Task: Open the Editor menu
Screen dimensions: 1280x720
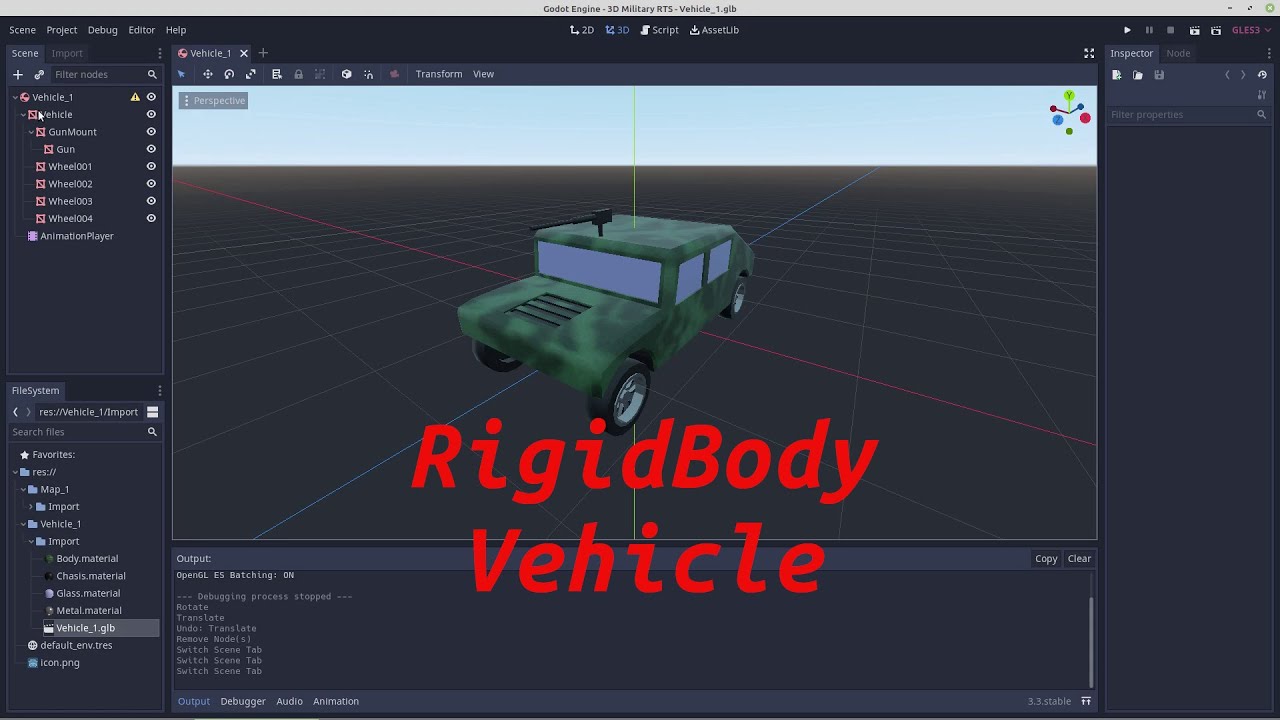Action: point(141,30)
